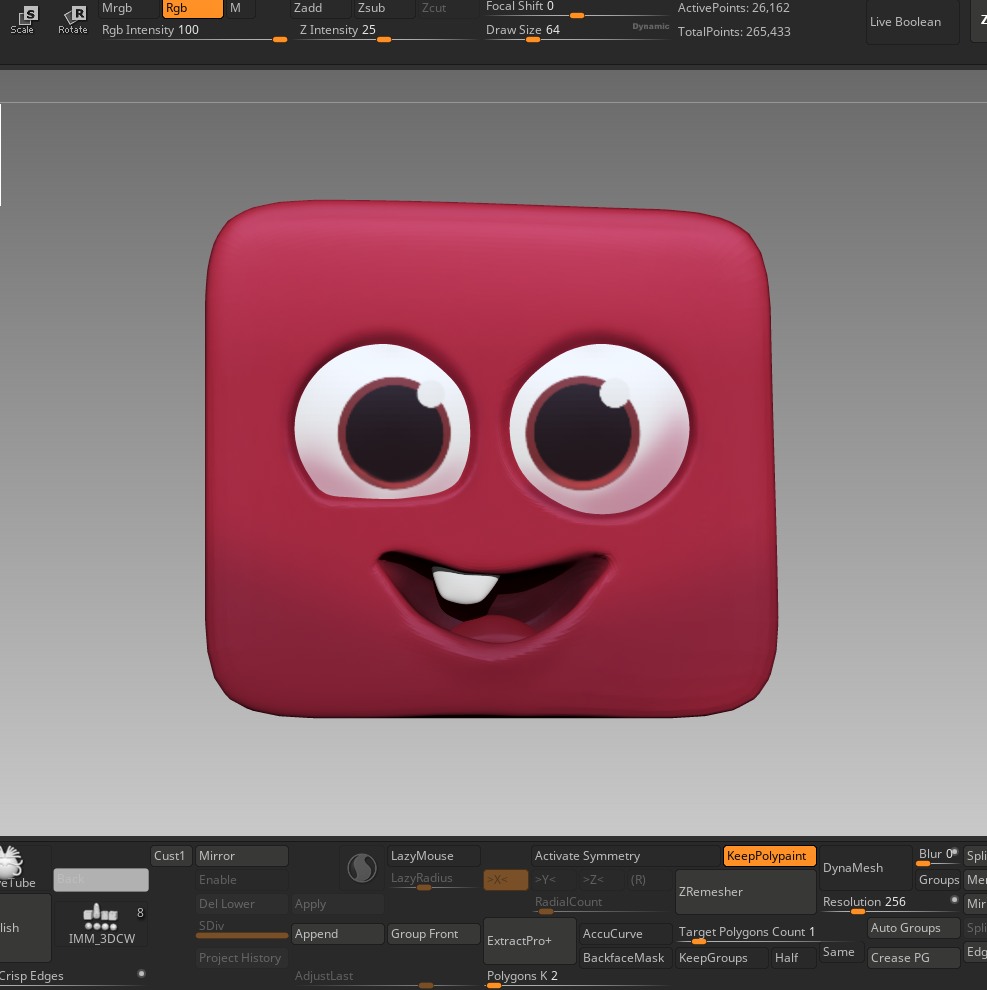Screen dimensions: 987x990
Task: Enable AccuCurve for the brush
Action: (625, 934)
